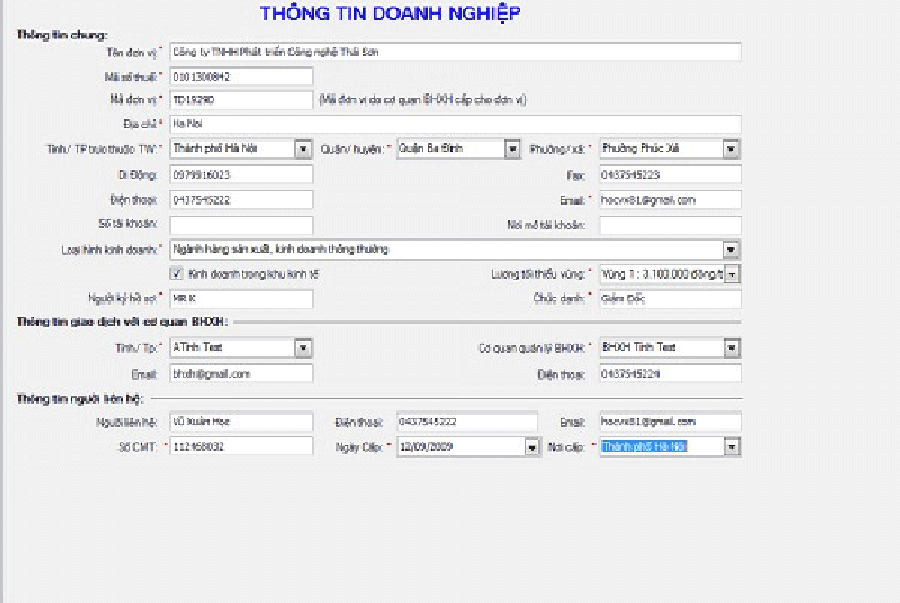Click the Tên đơn vị text field
900x603 pixels.
pyautogui.click(x=455, y=51)
